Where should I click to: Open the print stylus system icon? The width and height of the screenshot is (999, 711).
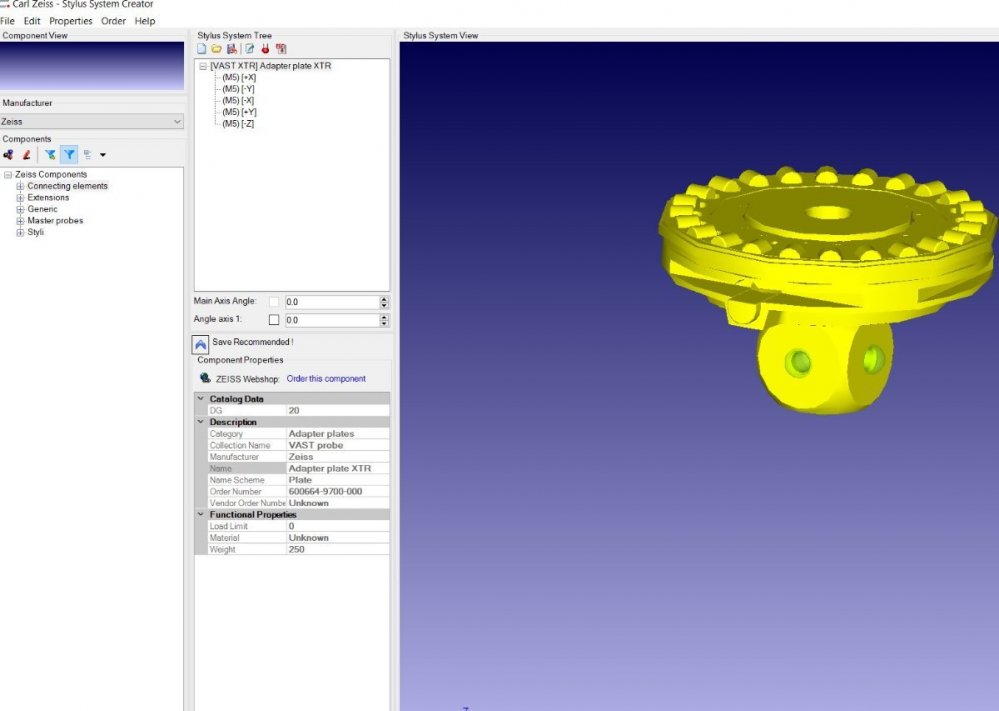280,48
